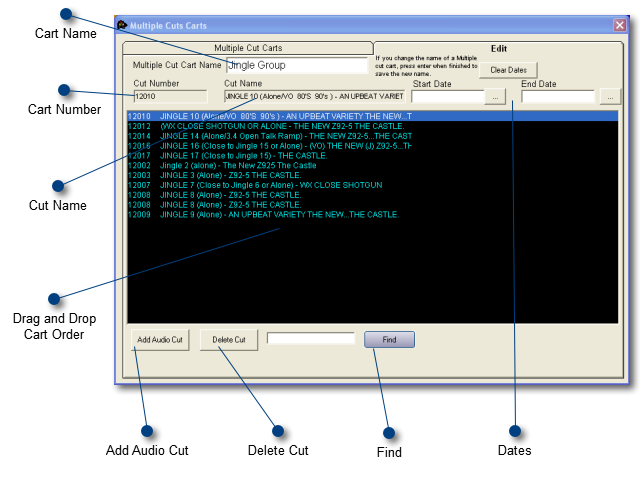Viewport: 644px width, 481px height.
Task: Select the Edit tab
Action: coord(499,48)
